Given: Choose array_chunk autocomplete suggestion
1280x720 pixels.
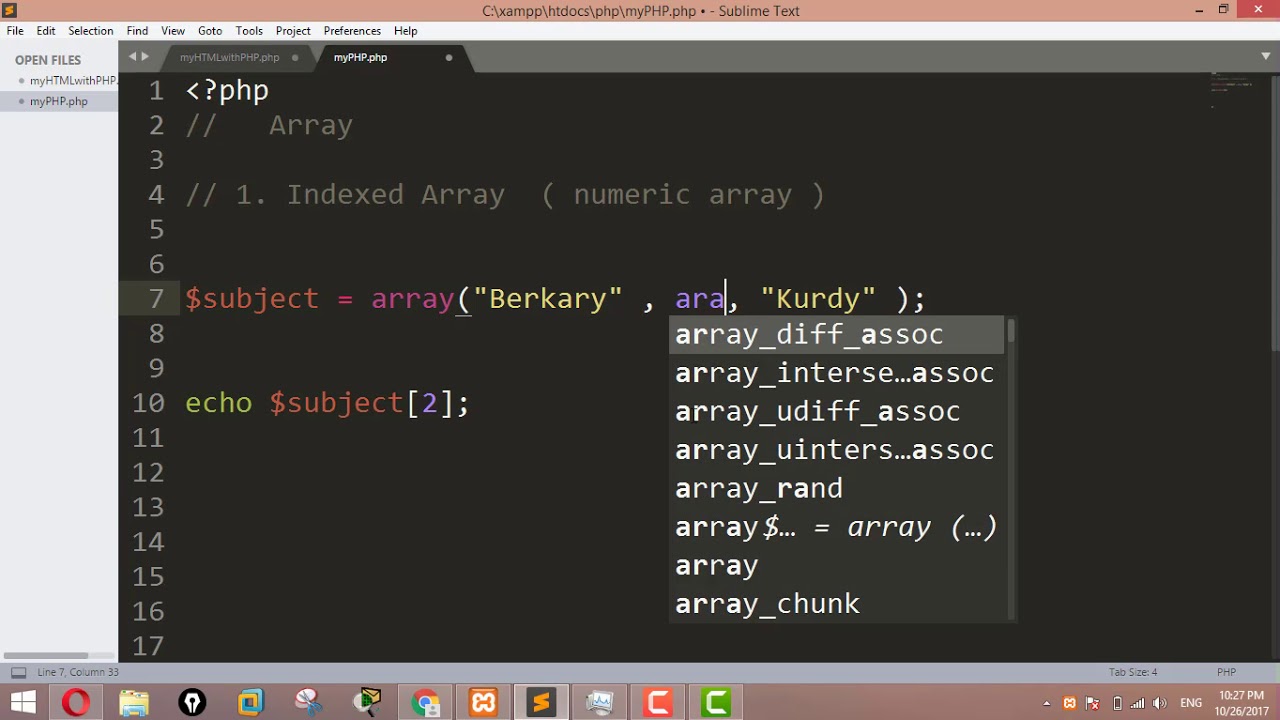Looking at the screenshot, I should pos(837,604).
